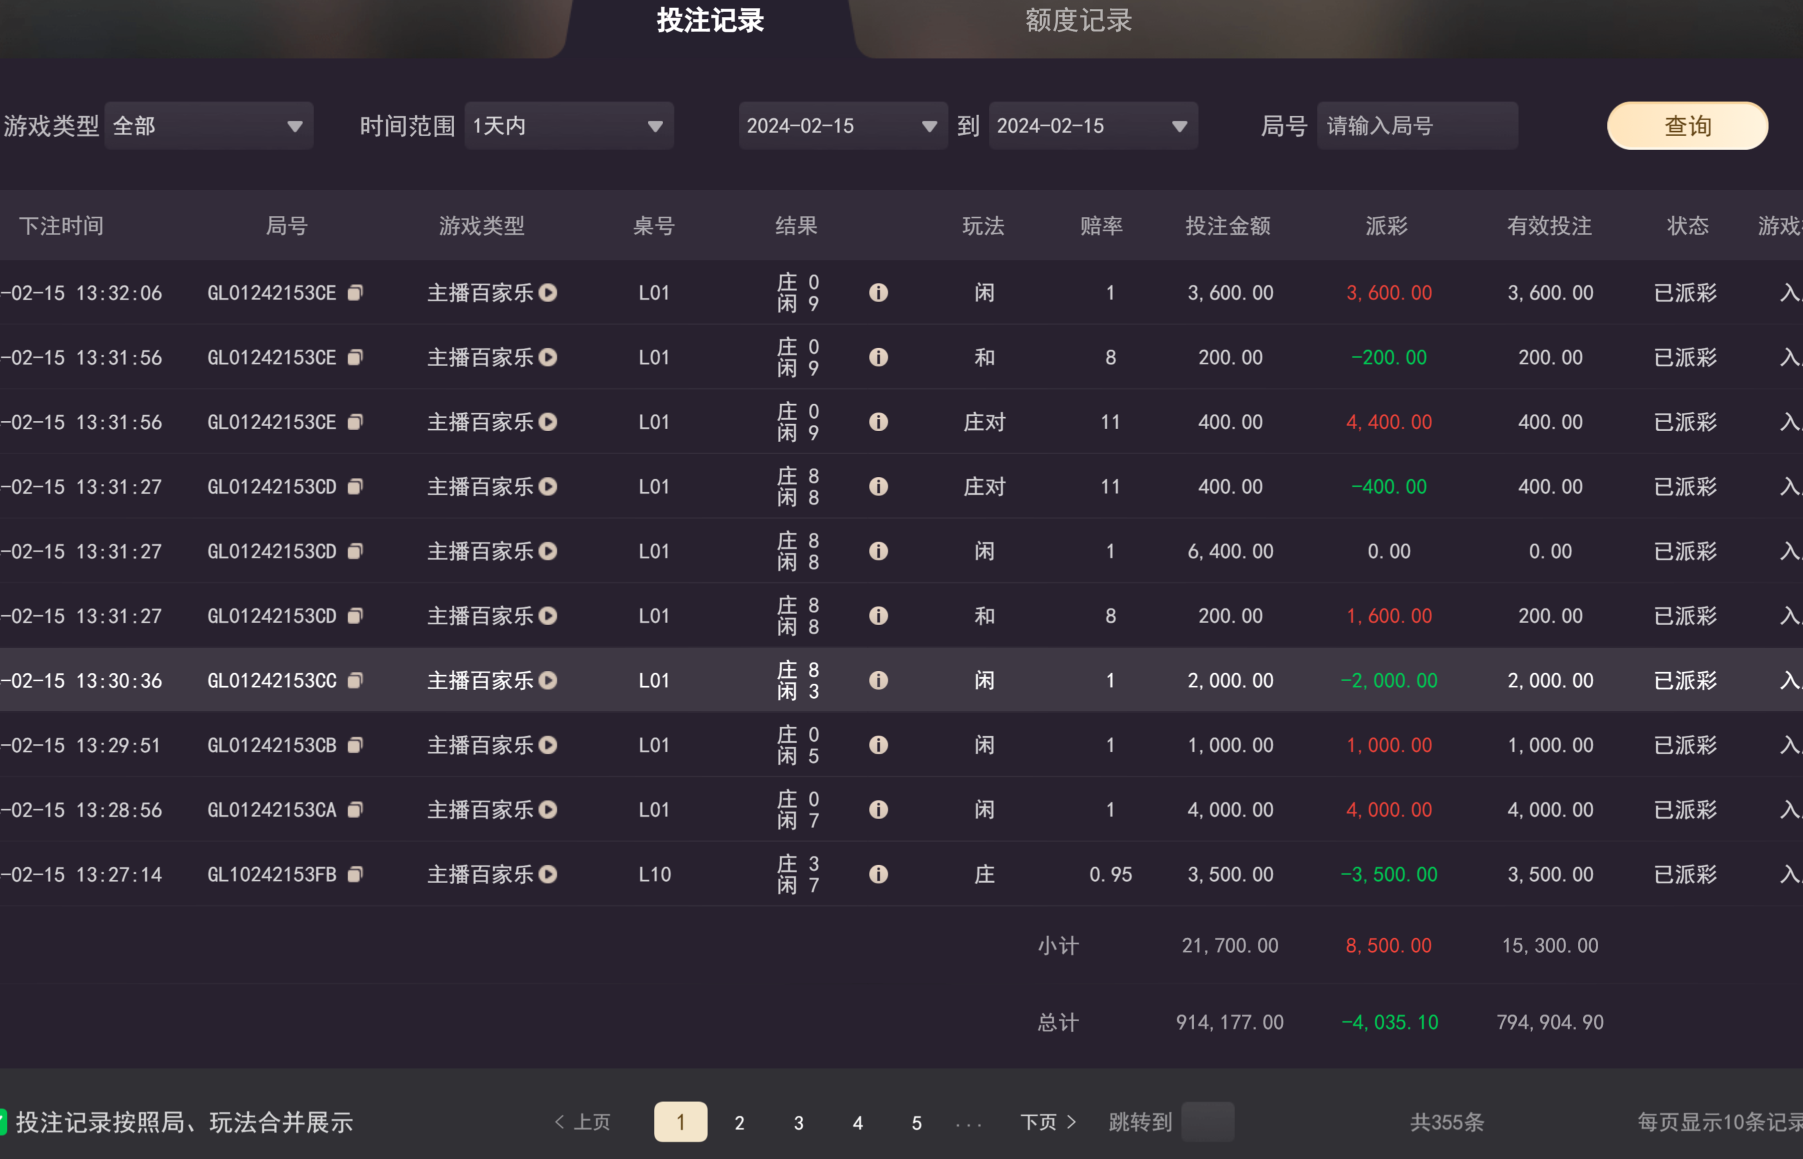Open the end date picker
This screenshot has height=1159, width=1803.
tap(1093, 126)
